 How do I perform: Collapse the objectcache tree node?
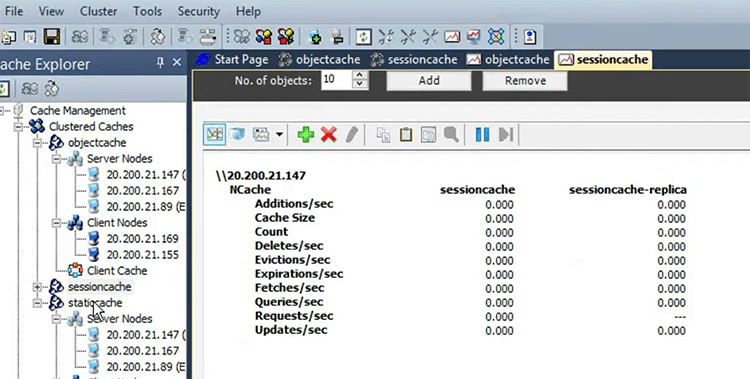(x=37, y=143)
